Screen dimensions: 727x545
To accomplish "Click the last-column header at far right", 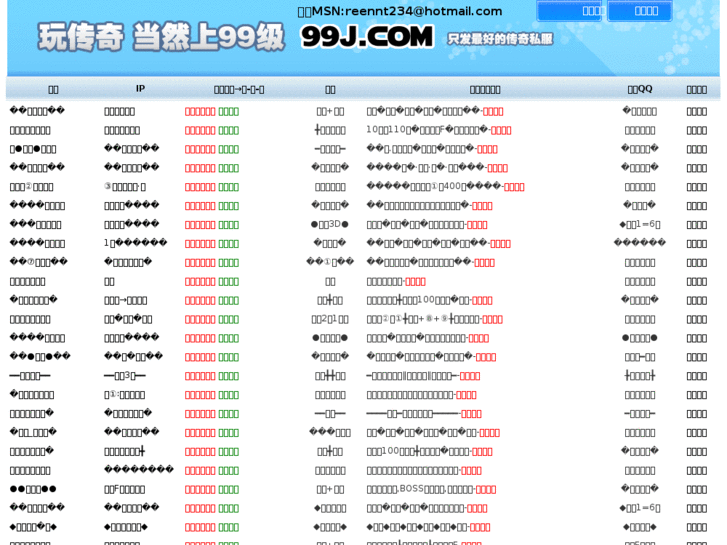I will [696, 90].
